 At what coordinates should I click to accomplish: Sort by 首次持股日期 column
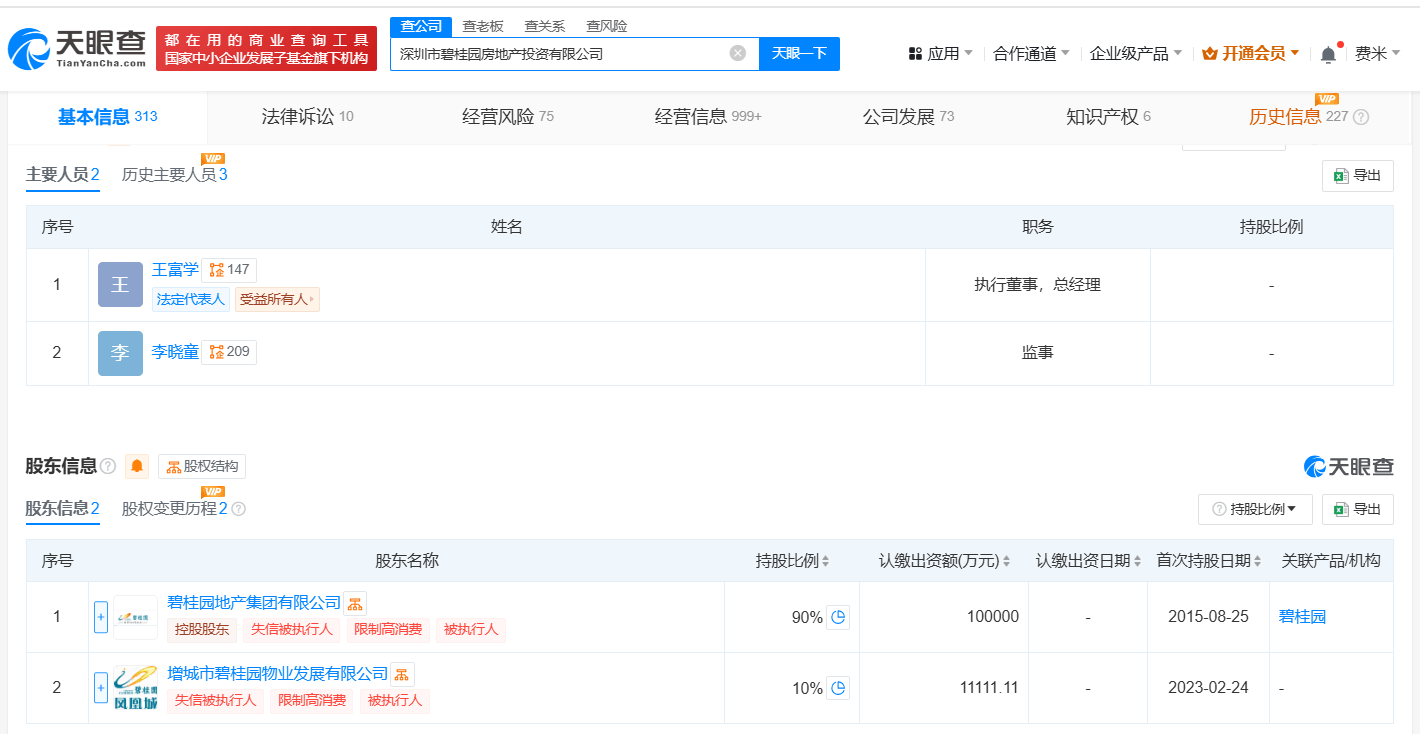click(x=1209, y=561)
